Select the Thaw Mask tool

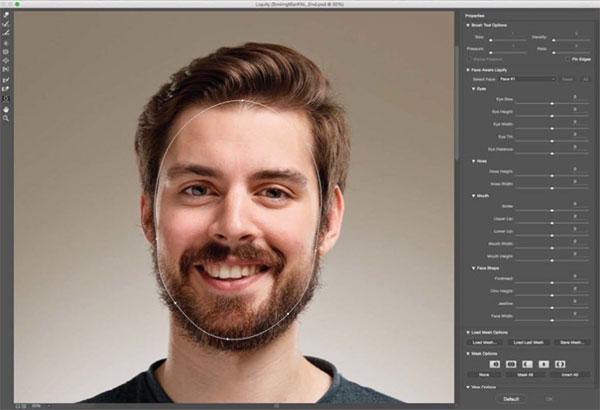tap(6, 89)
